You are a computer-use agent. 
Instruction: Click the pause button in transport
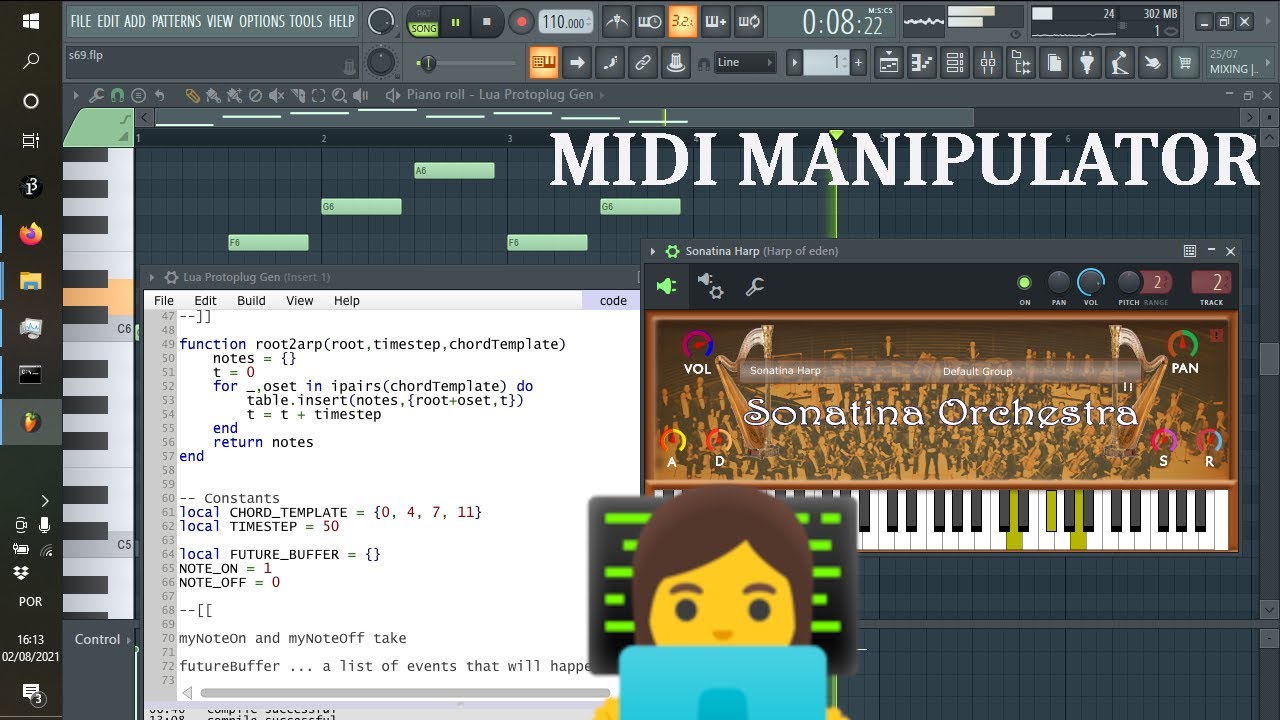pyautogui.click(x=455, y=21)
